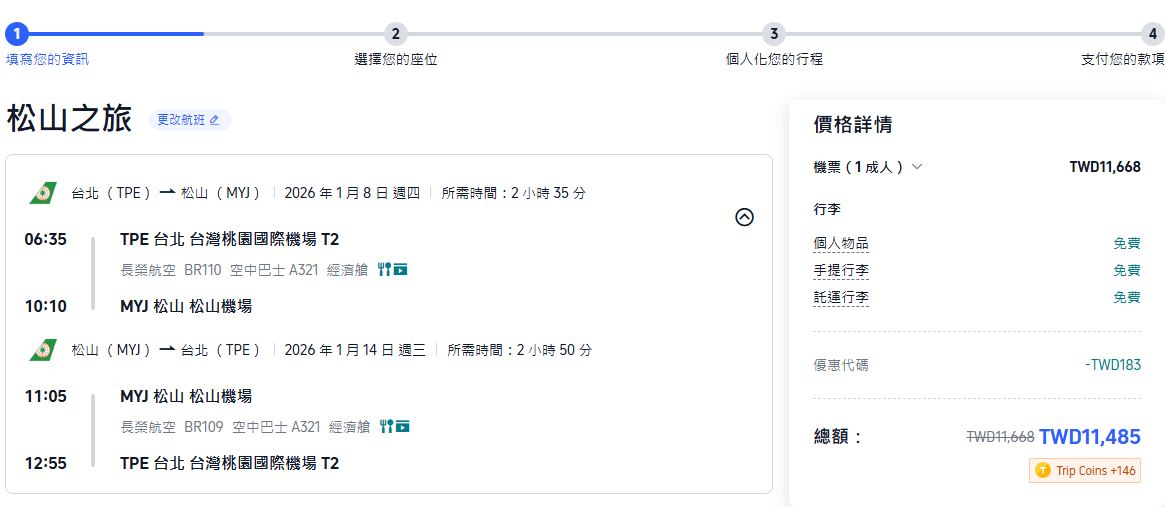This screenshot has height=507, width=1165.
Task: Go to step 4 支付您的款項
Action: (x=1153, y=34)
